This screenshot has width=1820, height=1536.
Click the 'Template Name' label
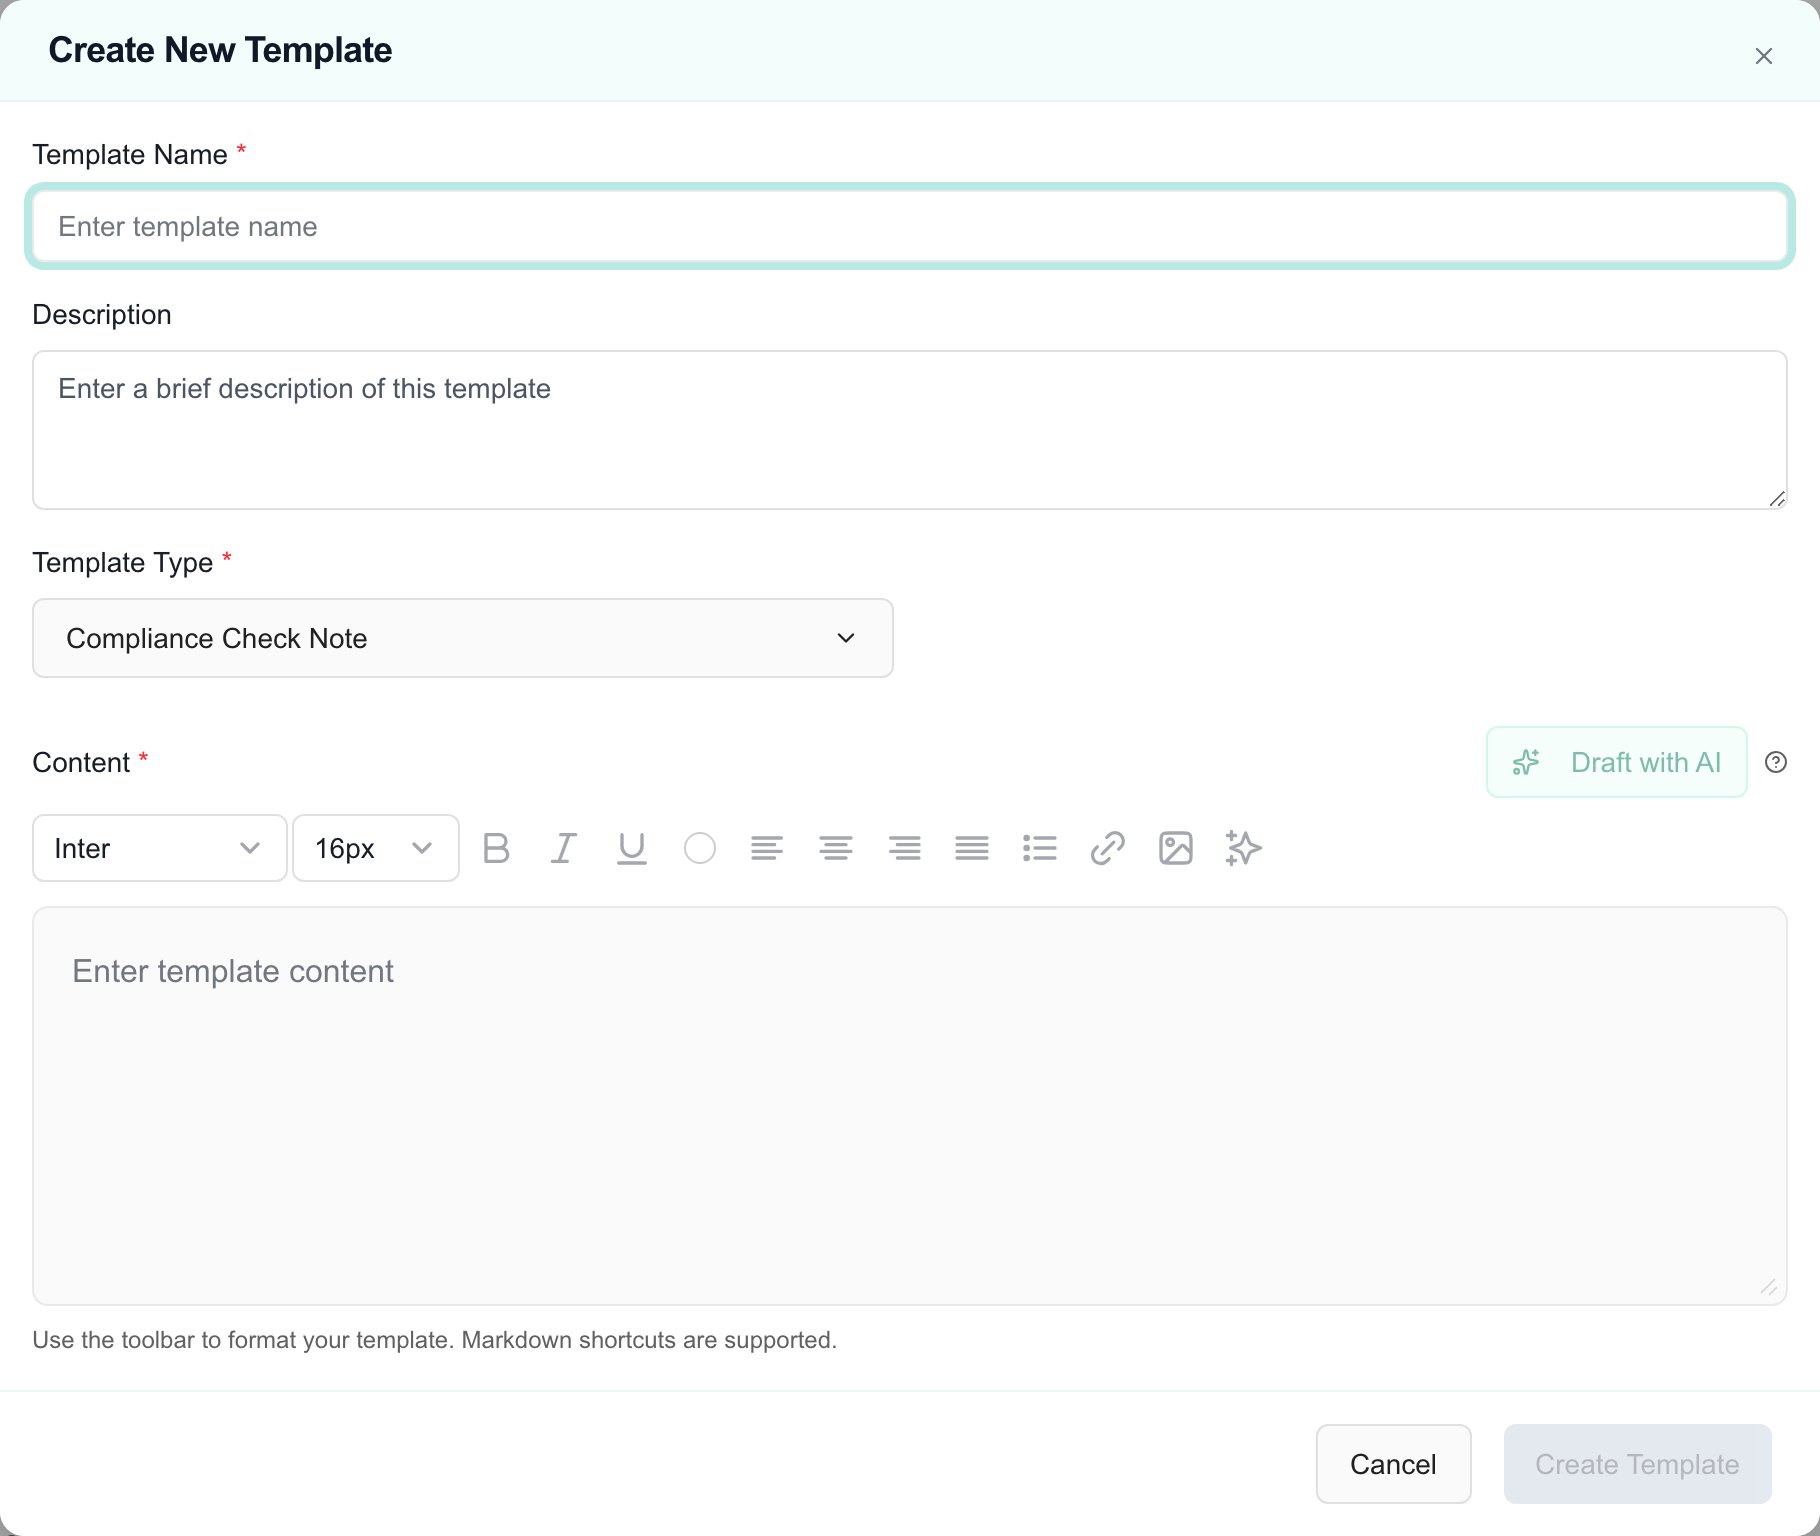pos(130,155)
